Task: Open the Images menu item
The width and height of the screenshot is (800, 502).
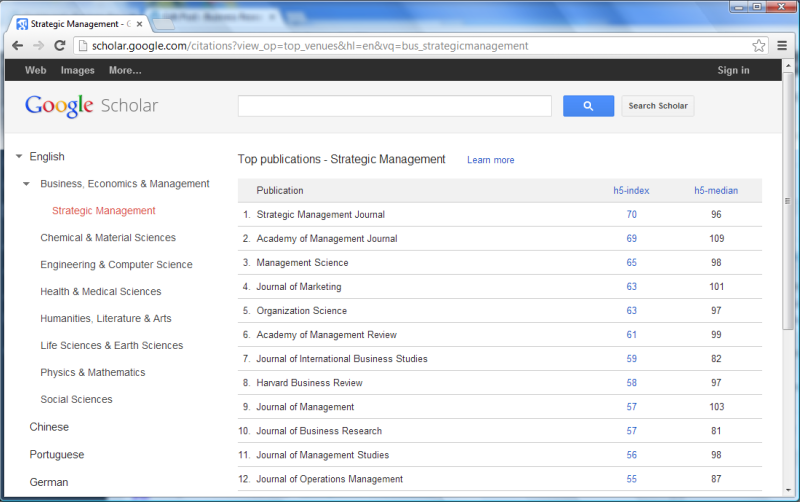Action: coord(78,70)
